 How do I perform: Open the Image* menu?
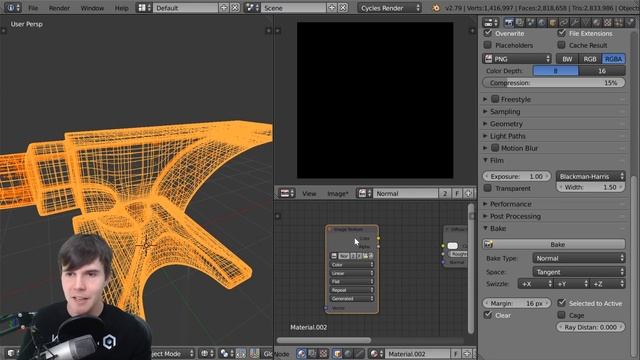click(x=338, y=193)
